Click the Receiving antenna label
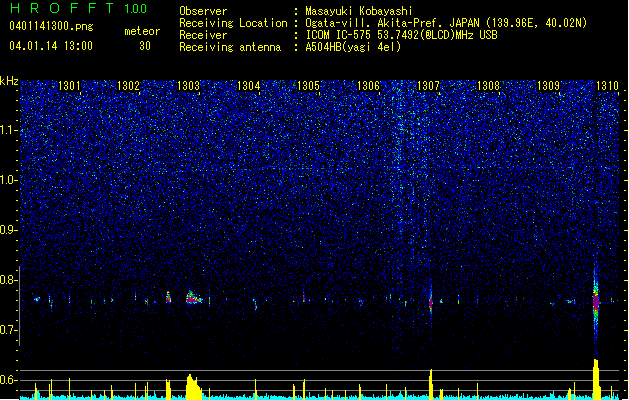The height and width of the screenshot is (400, 629). click(x=230, y=47)
